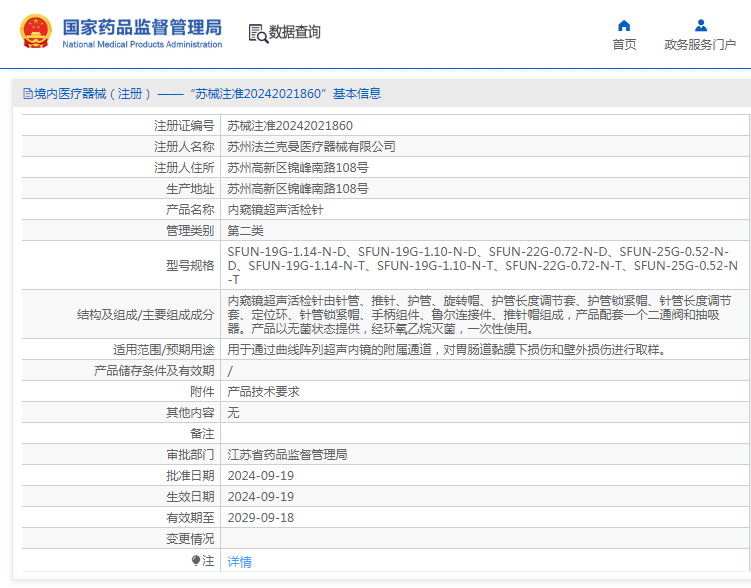The height and width of the screenshot is (588, 751).
Task: Select expiry date 2029-09-18
Action: [261, 518]
